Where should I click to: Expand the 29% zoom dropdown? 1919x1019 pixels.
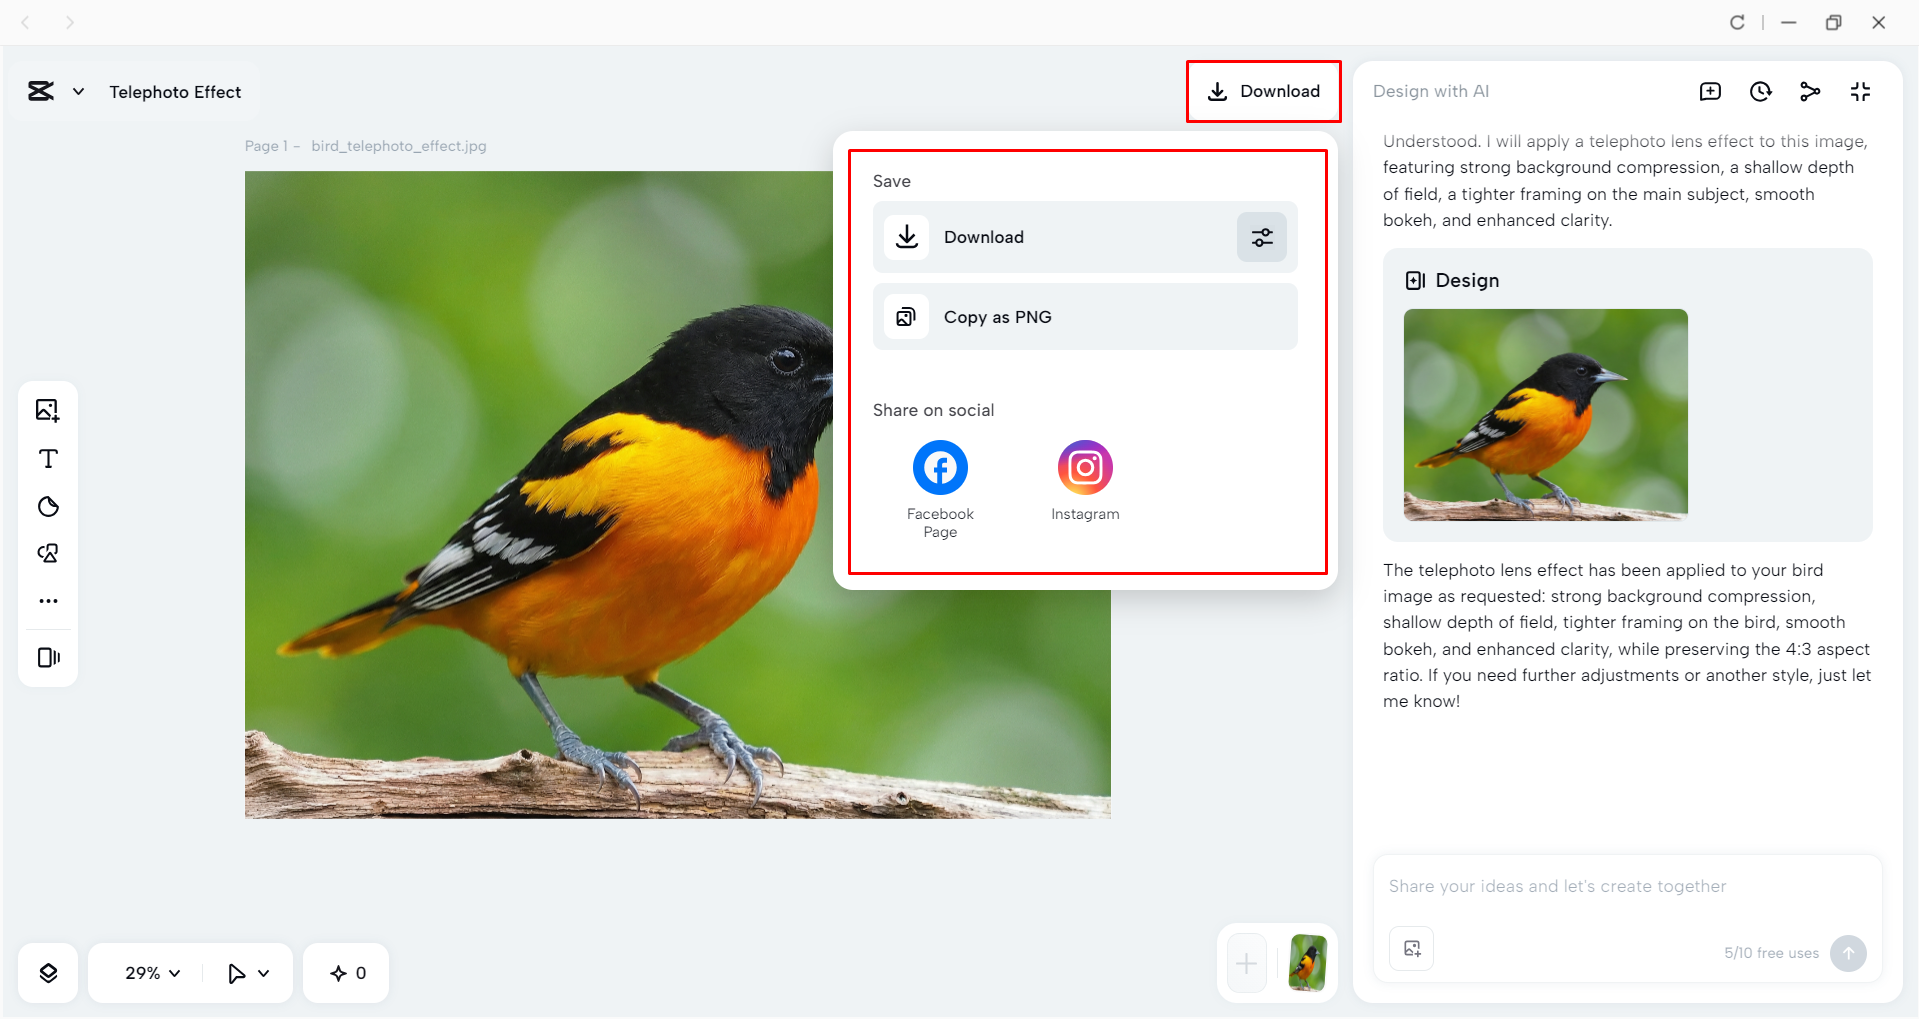[153, 973]
